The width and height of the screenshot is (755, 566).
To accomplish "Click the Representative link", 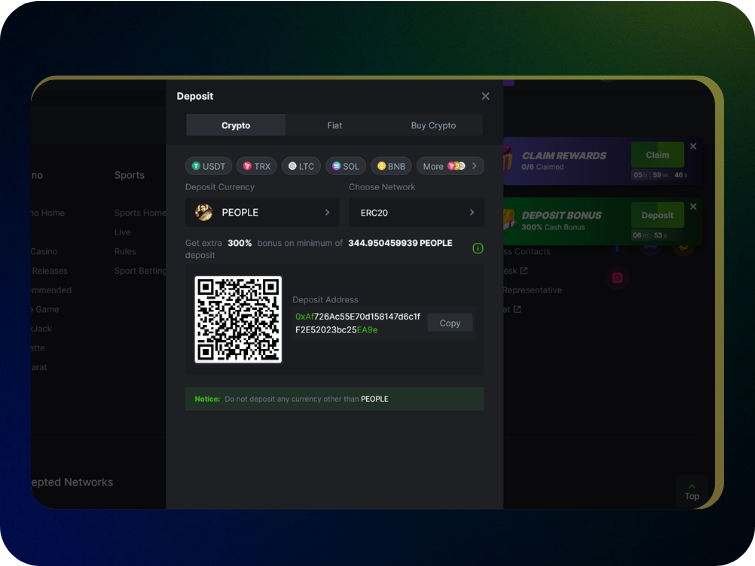I will click(532, 290).
